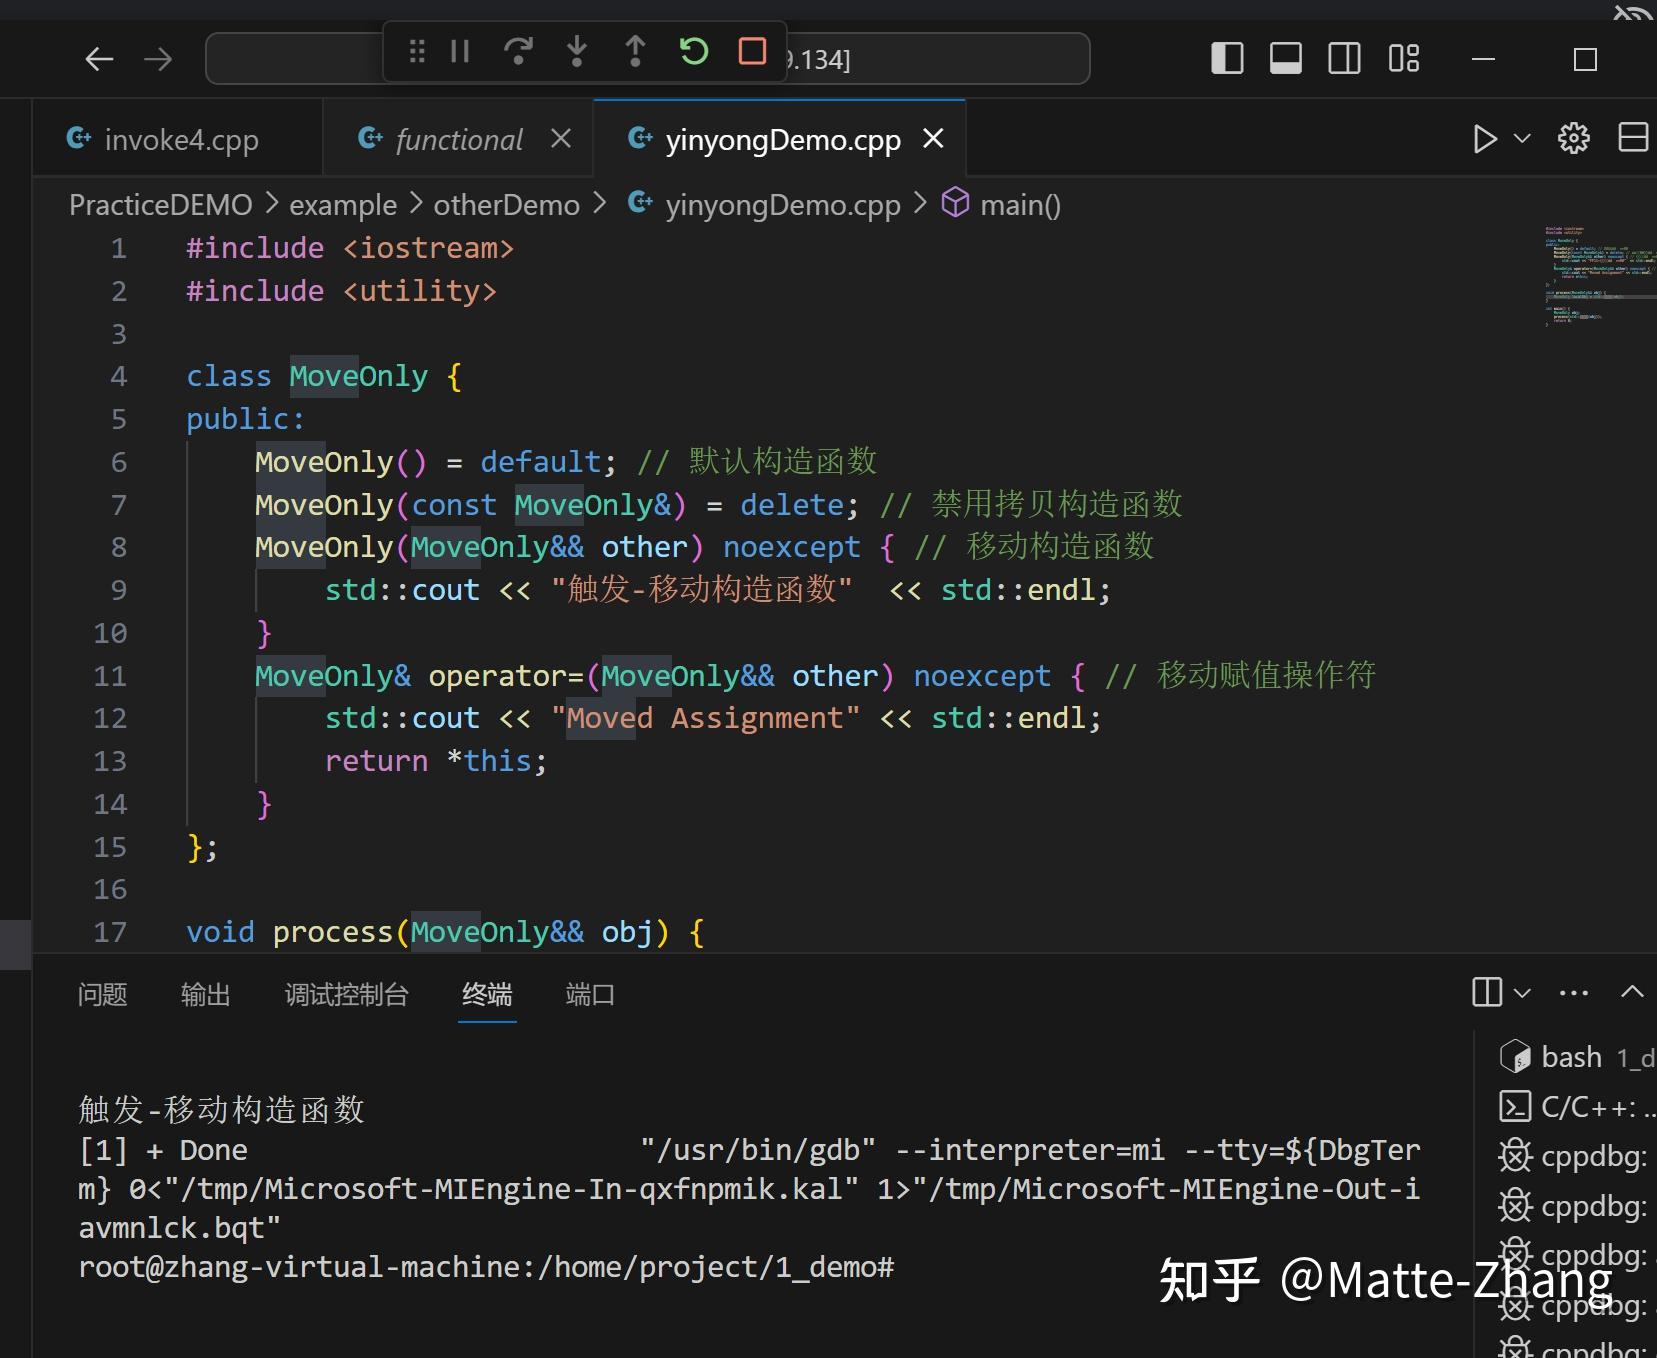Screen dimensions: 1657x1358
Task: Step out of the current function
Action: pos(636,52)
